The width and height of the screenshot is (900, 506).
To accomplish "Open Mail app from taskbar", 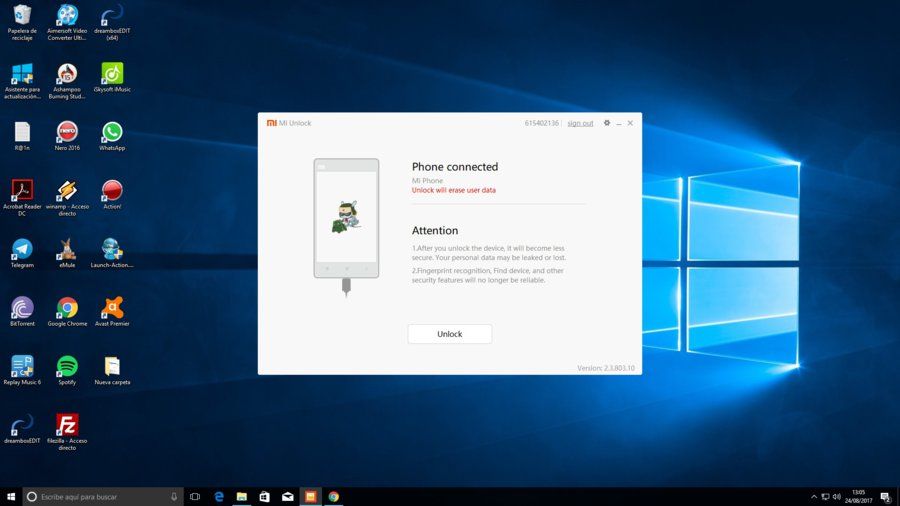I will (x=288, y=497).
